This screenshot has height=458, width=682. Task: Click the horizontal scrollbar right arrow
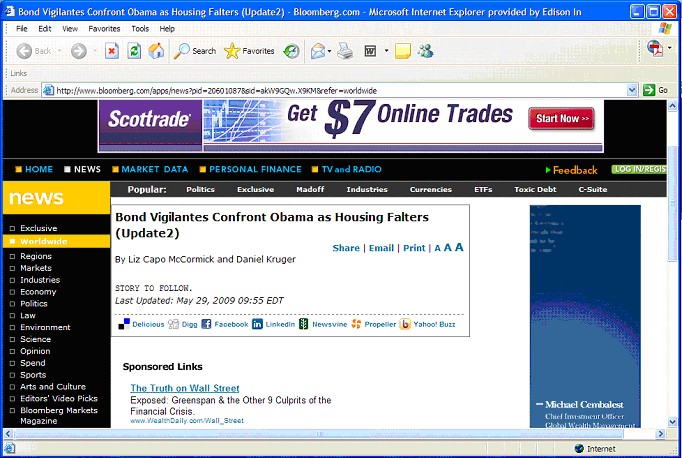point(661,434)
